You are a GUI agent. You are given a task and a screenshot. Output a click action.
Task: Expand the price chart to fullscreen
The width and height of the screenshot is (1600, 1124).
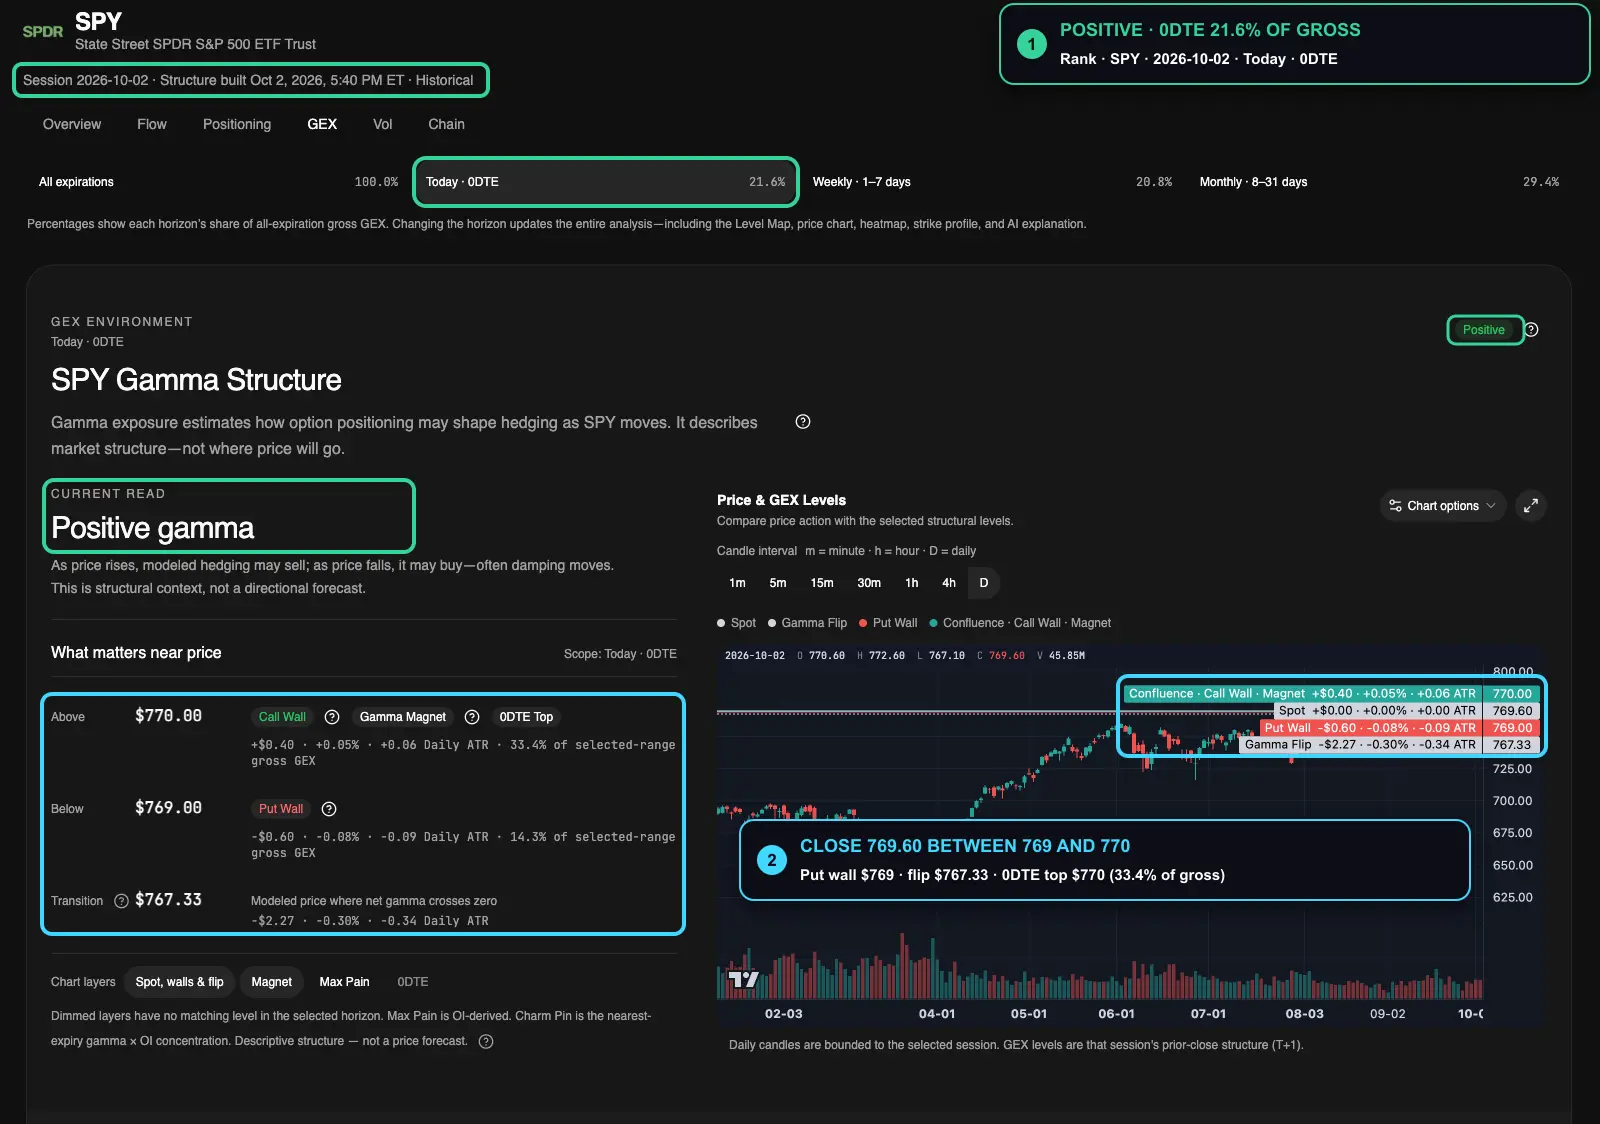(1531, 506)
